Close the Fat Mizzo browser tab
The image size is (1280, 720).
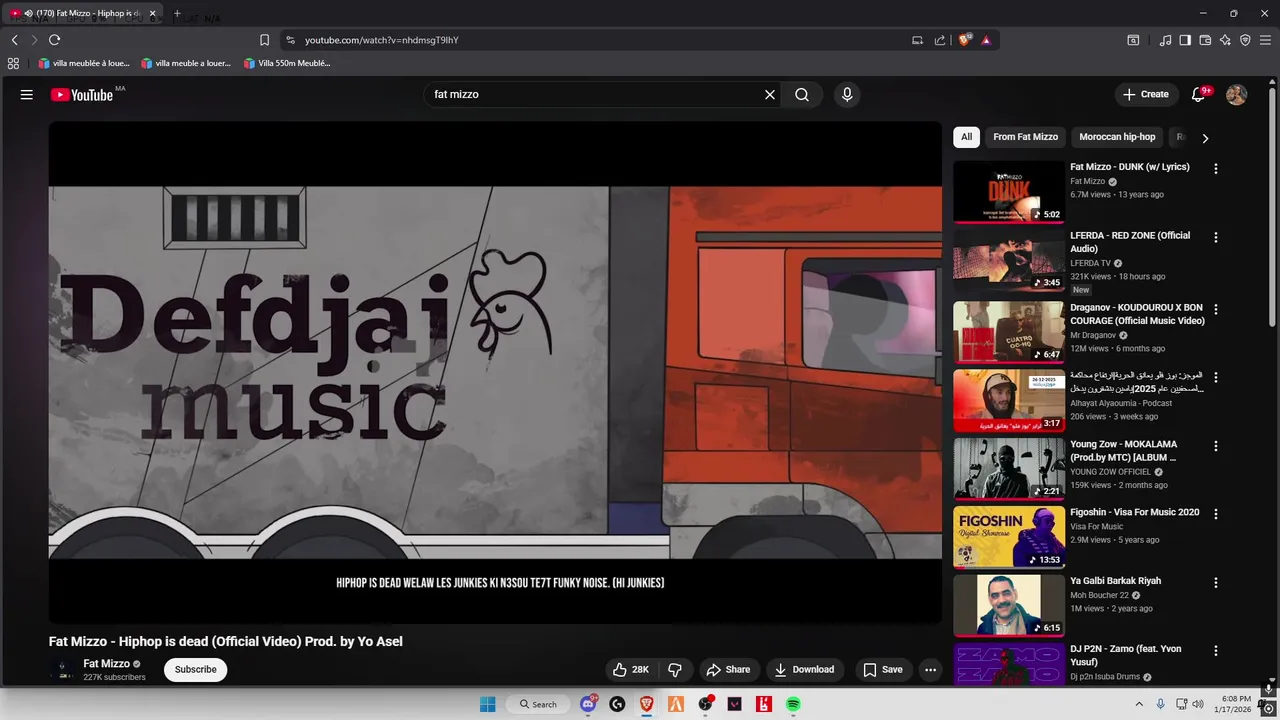tap(153, 14)
